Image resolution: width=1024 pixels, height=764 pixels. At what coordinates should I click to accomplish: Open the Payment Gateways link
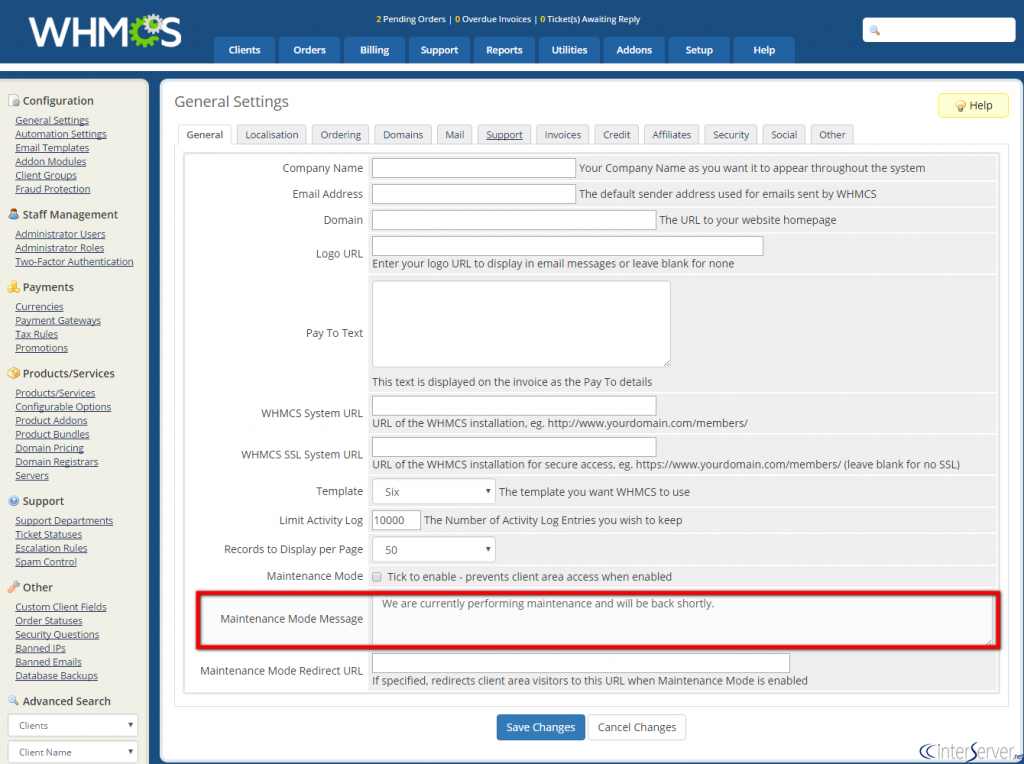click(x=58, y=321)
